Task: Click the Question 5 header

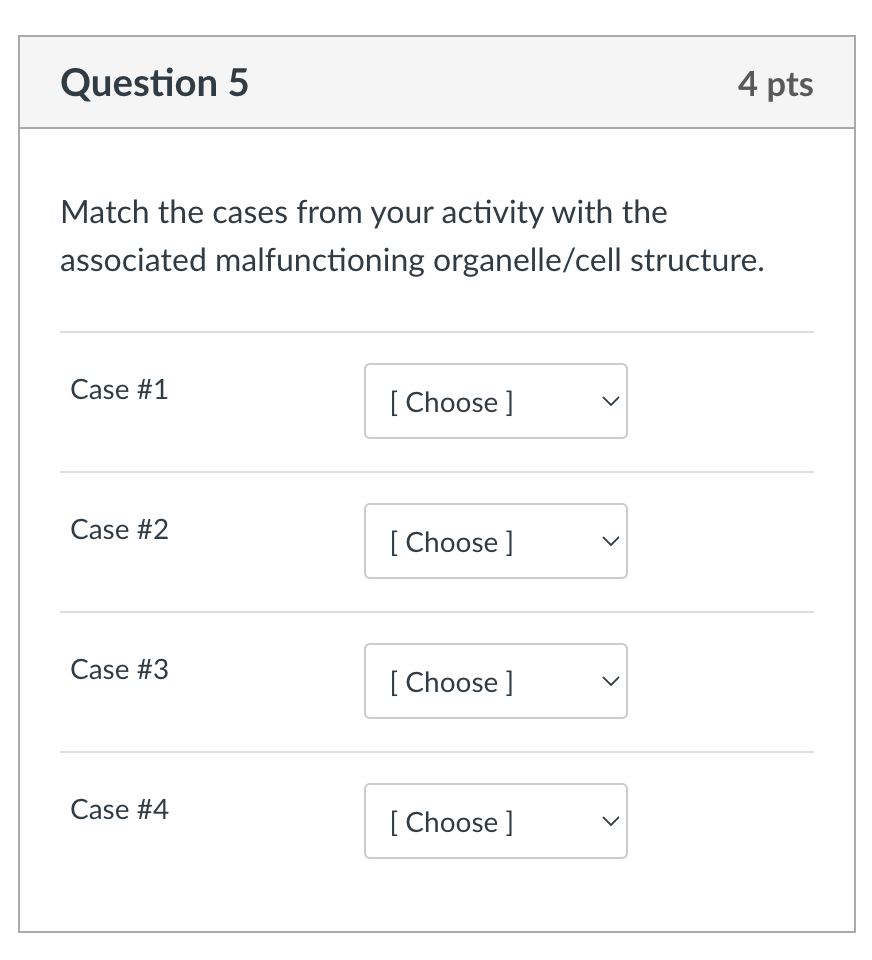Action: (x=154, y=83)
